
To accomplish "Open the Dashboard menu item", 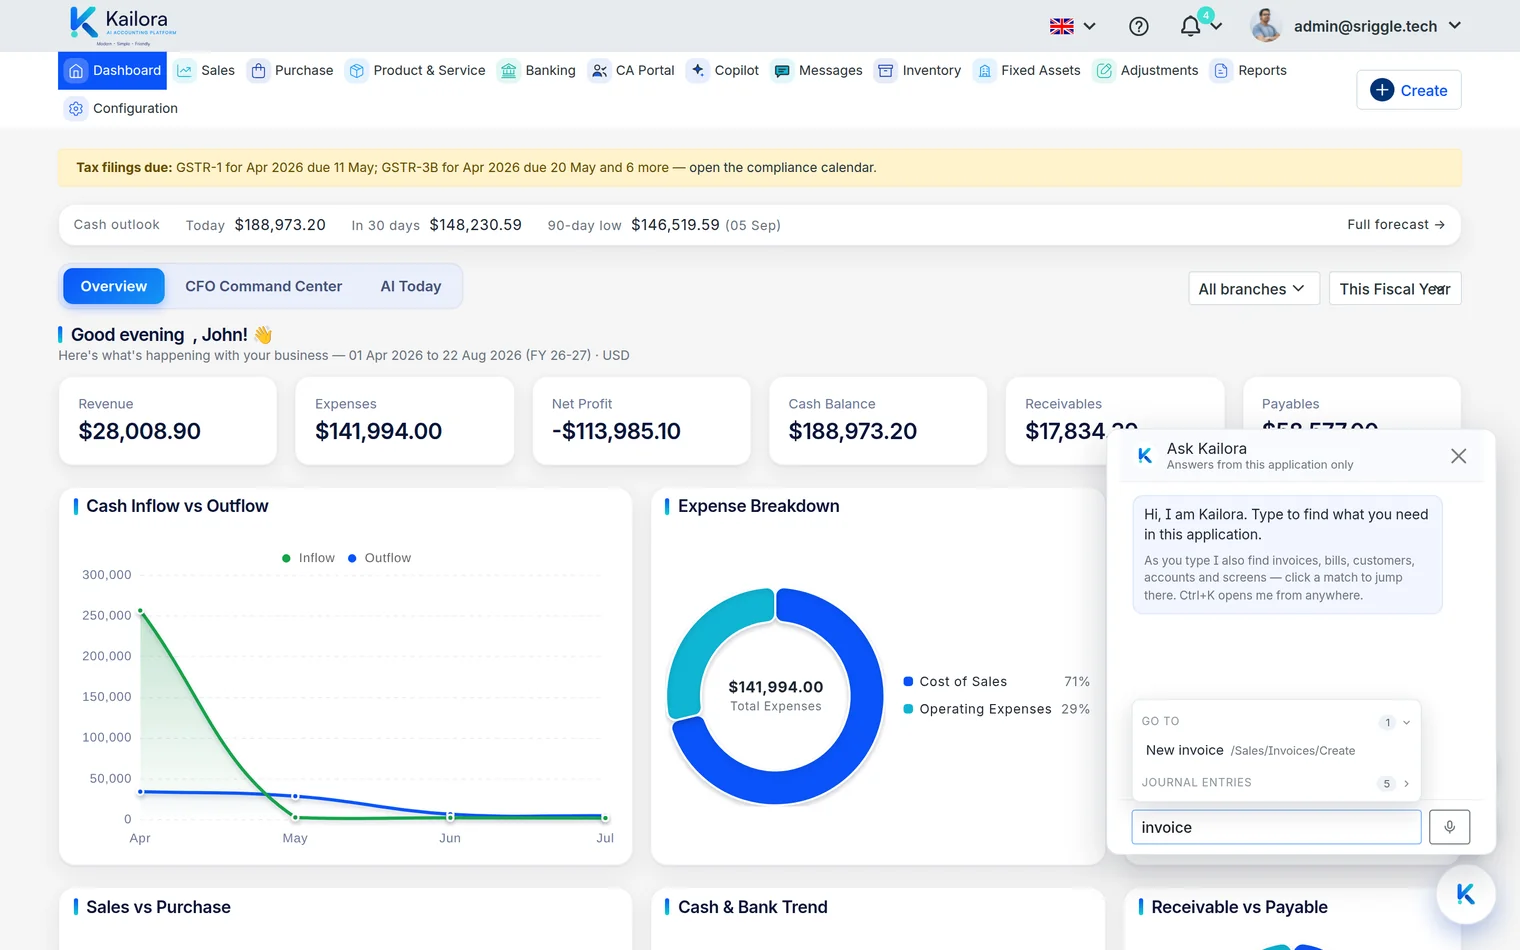I will 113,70.
